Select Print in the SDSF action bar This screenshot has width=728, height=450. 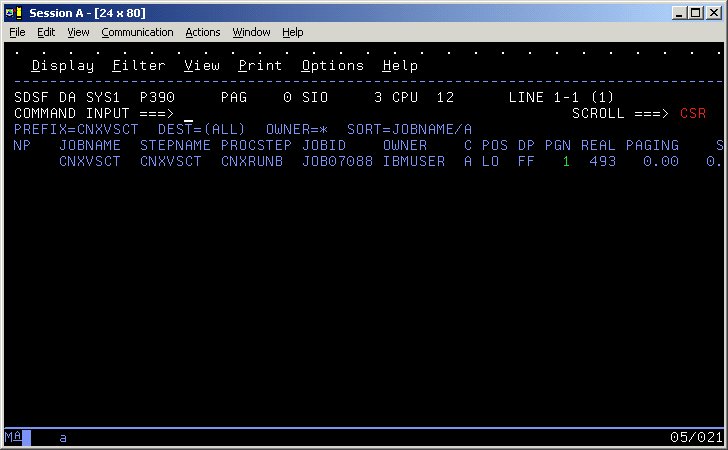click(x=260, y=66)
